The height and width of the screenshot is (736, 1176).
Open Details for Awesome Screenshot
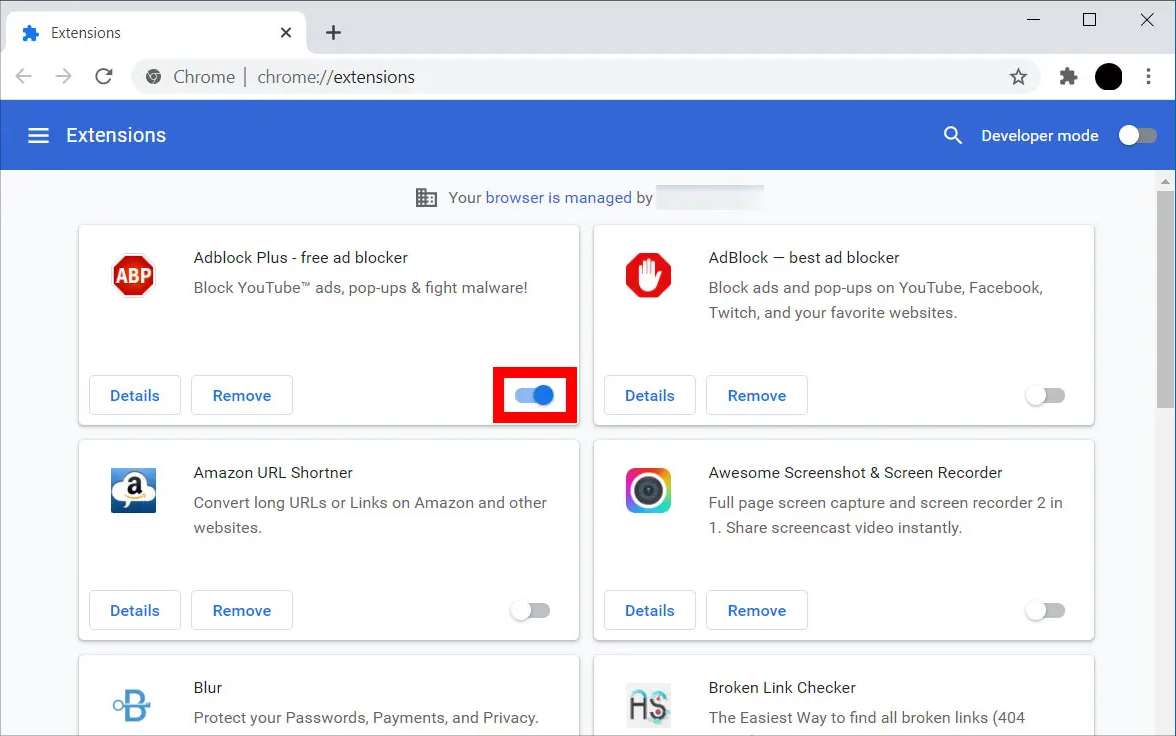click(x=650, y=611)
